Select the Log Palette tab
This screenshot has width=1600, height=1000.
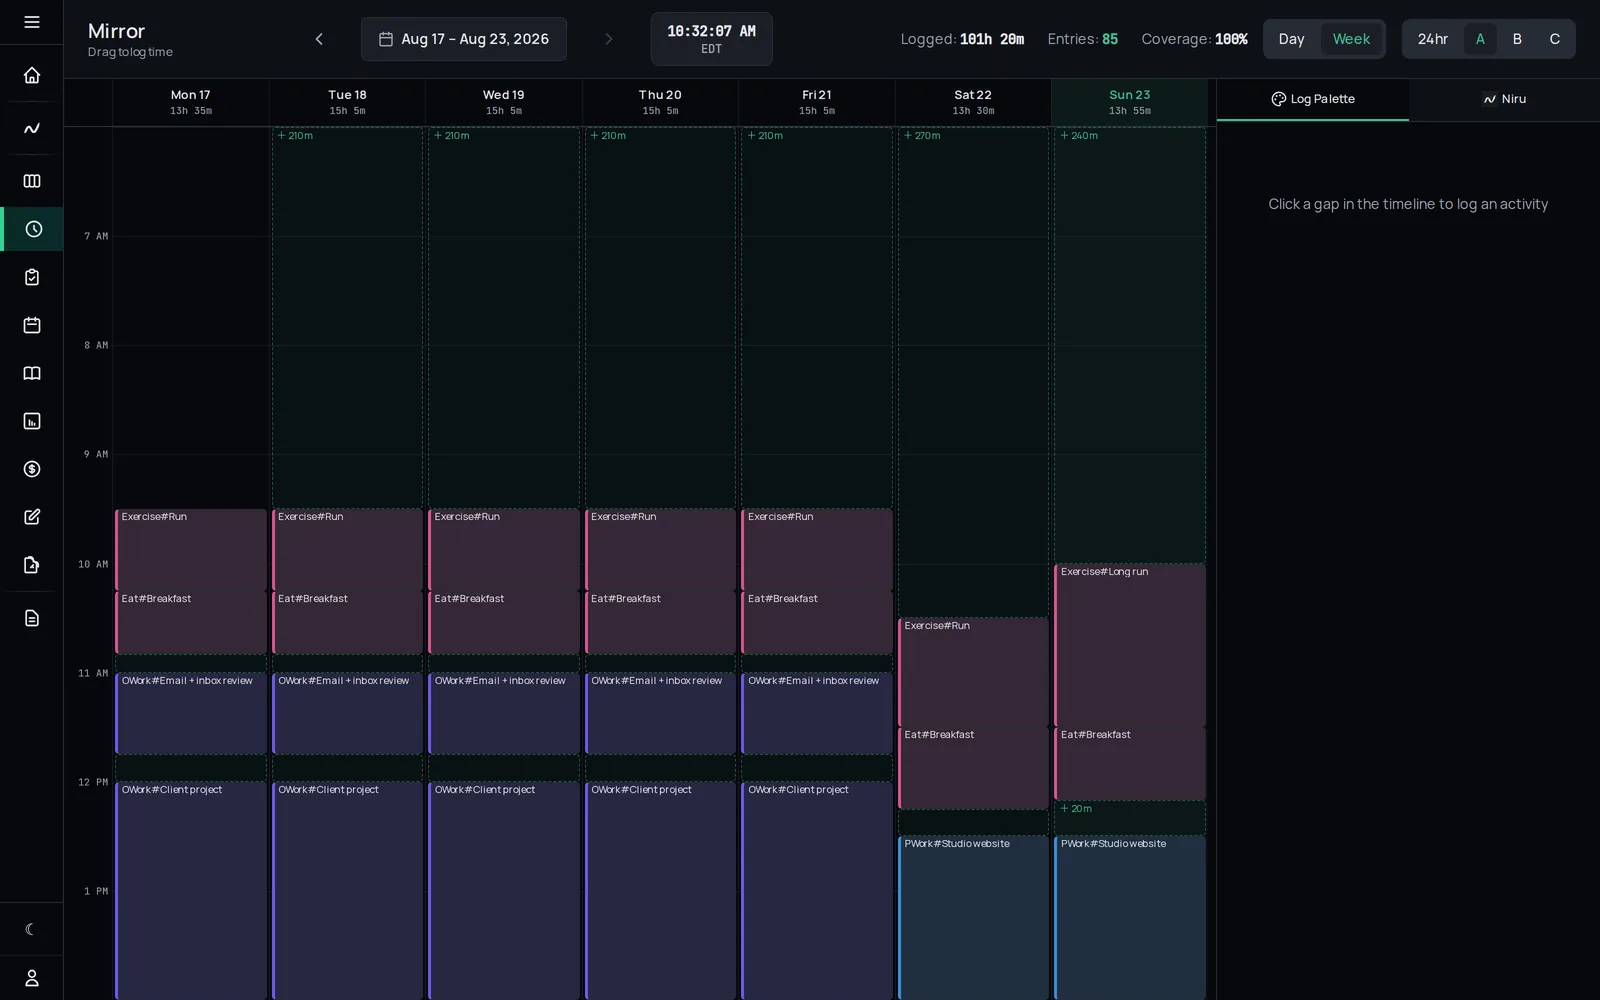1313,99
